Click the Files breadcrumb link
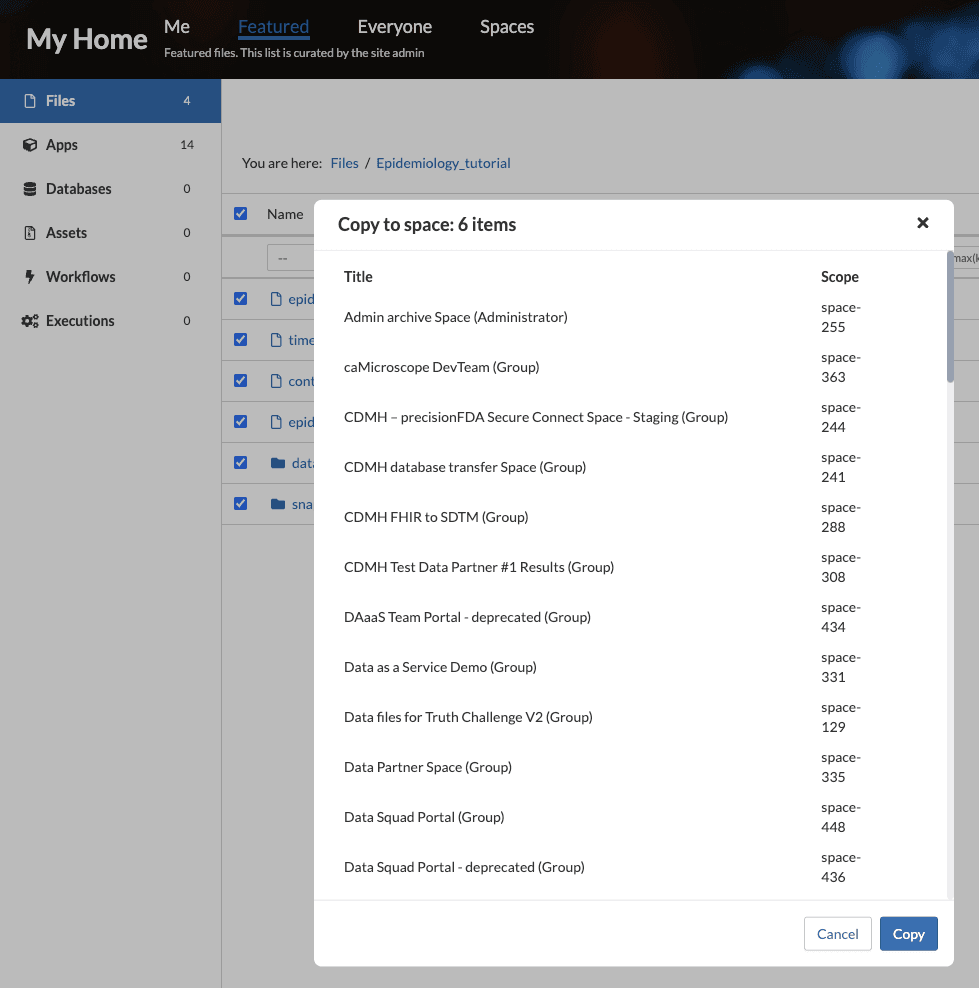Screen dimensions: 979x988 344,163
